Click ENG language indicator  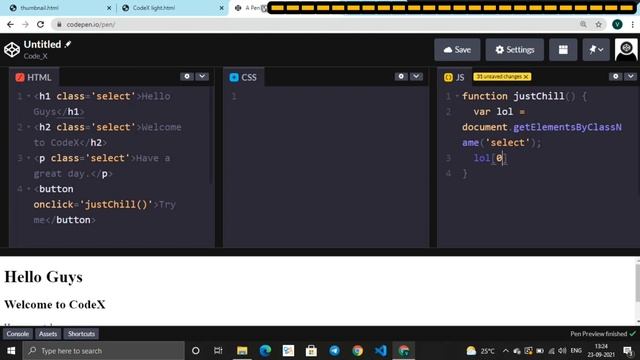pos(576,351)
